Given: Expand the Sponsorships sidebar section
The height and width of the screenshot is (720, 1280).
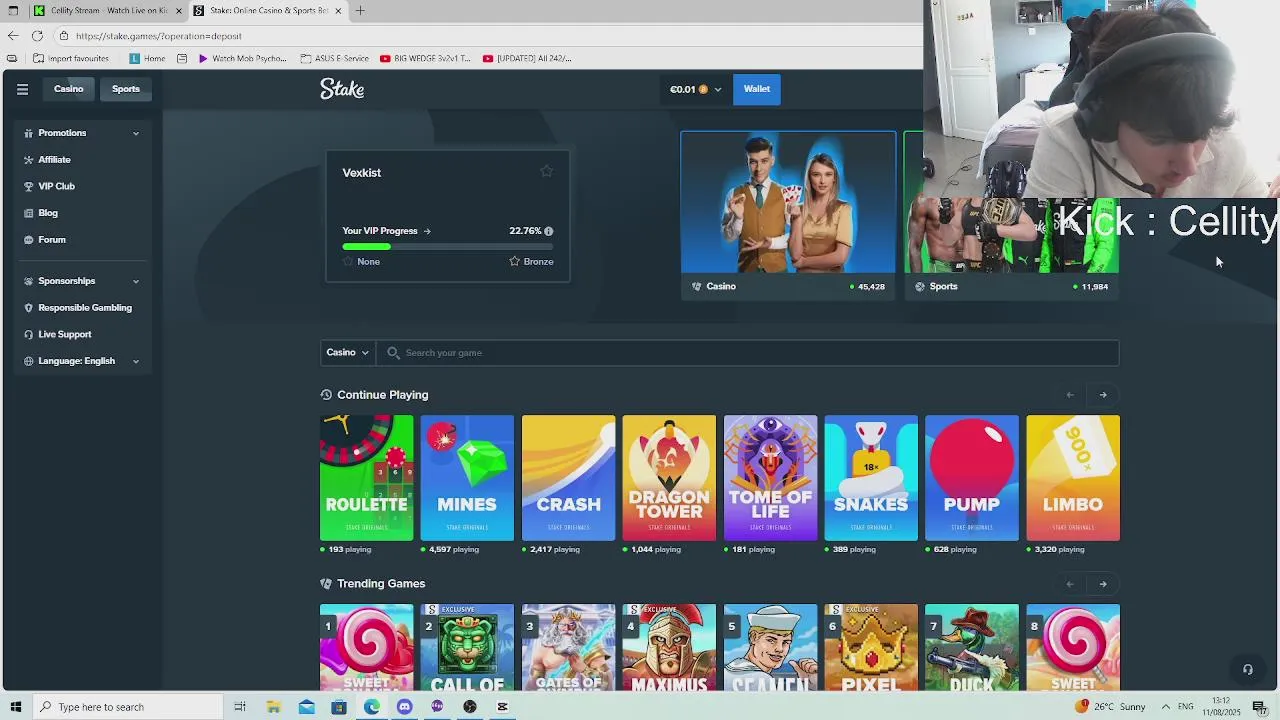Looking at the screenshot, I should tap(83, 281).
